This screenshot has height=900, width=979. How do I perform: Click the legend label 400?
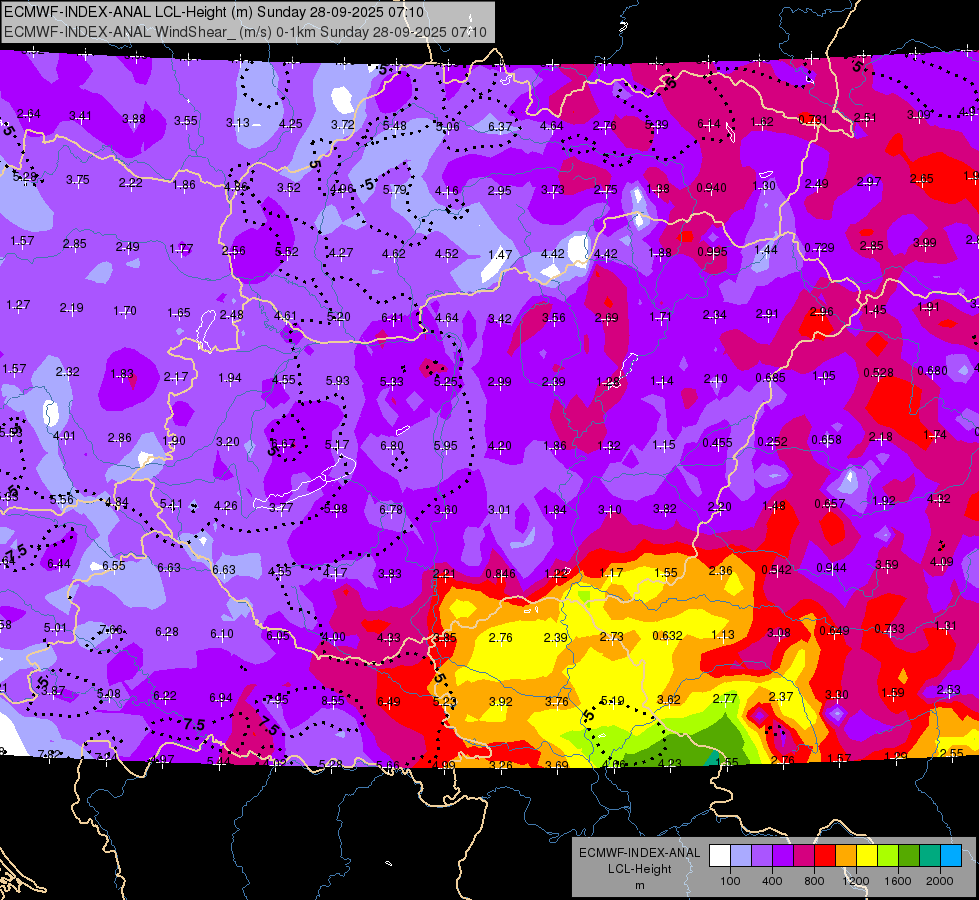click(x=772, y=881)
